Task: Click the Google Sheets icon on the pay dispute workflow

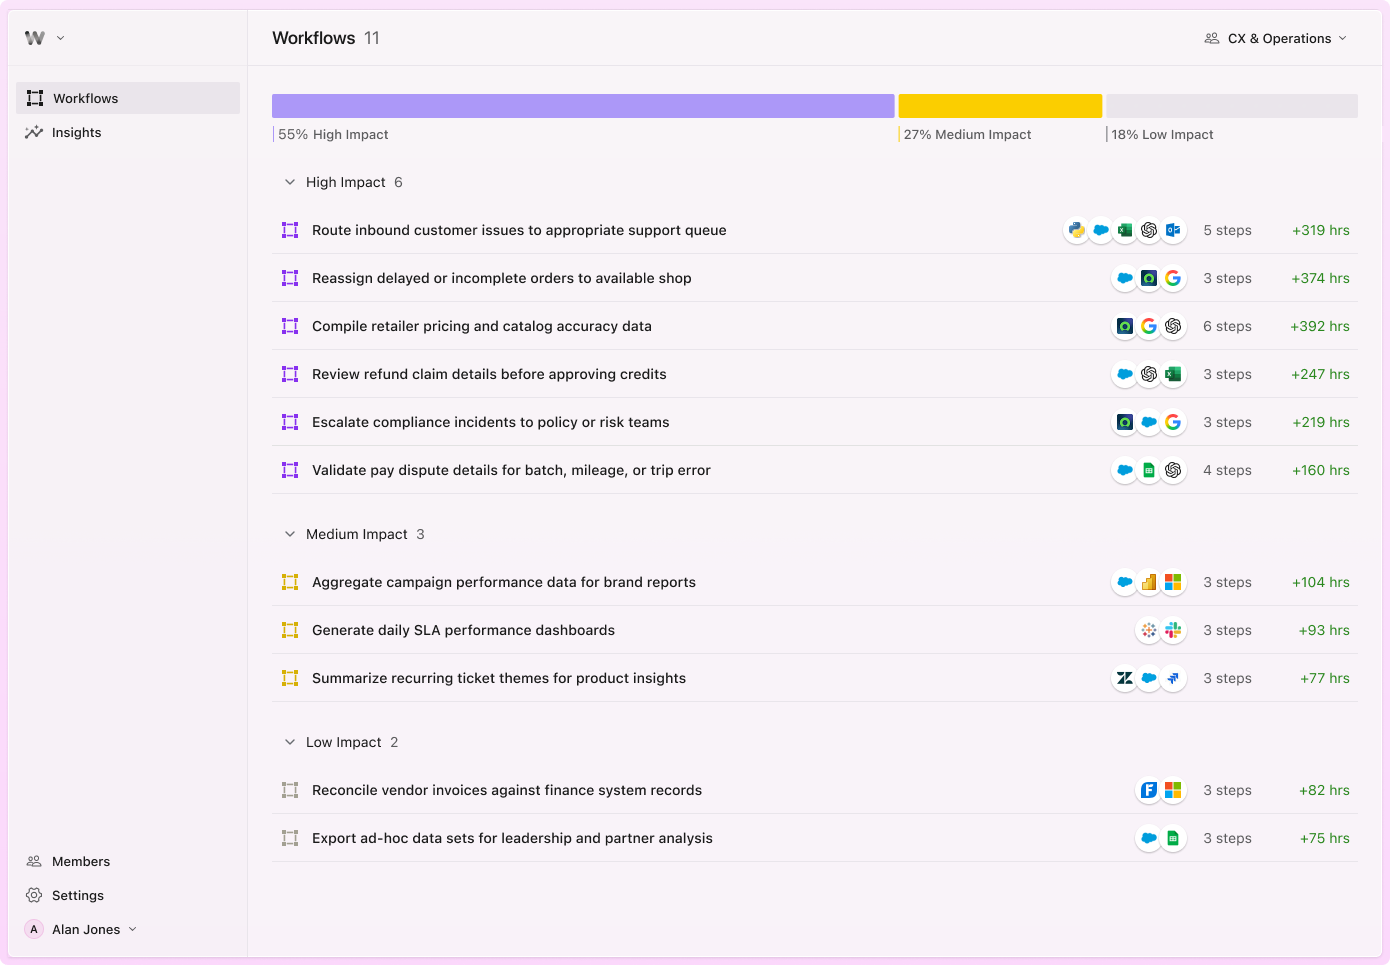Action: (1149, 470)
